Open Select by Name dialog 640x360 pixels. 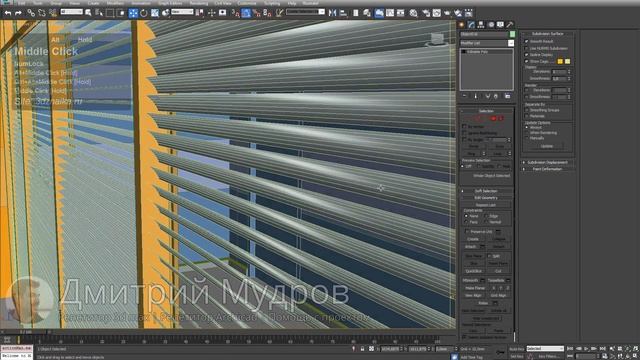click(99, 13)
